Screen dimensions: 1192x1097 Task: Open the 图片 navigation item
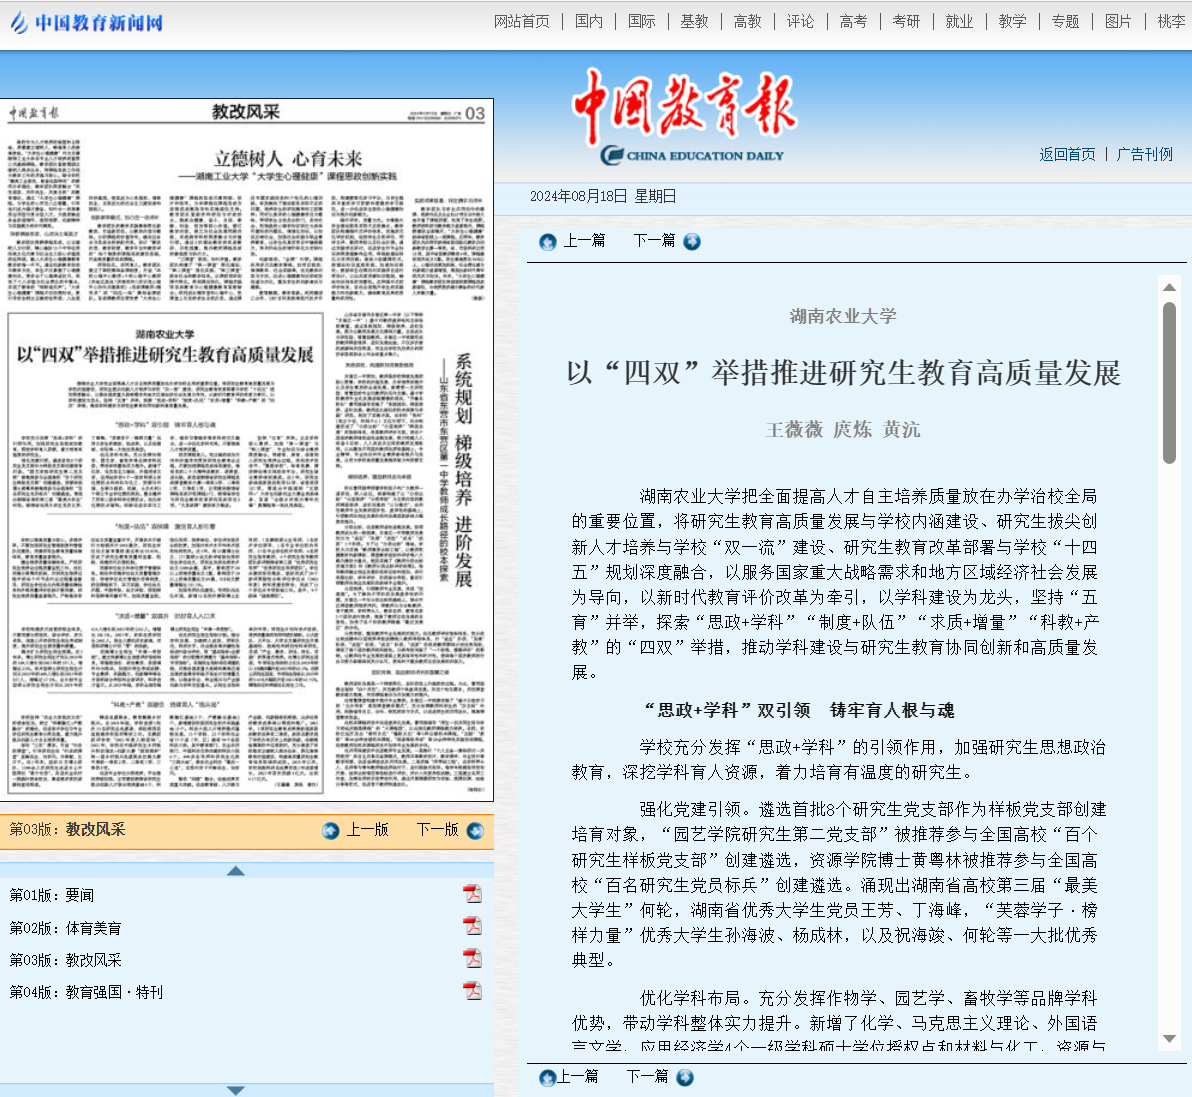pyautogui.click(x=1118, y=21)
